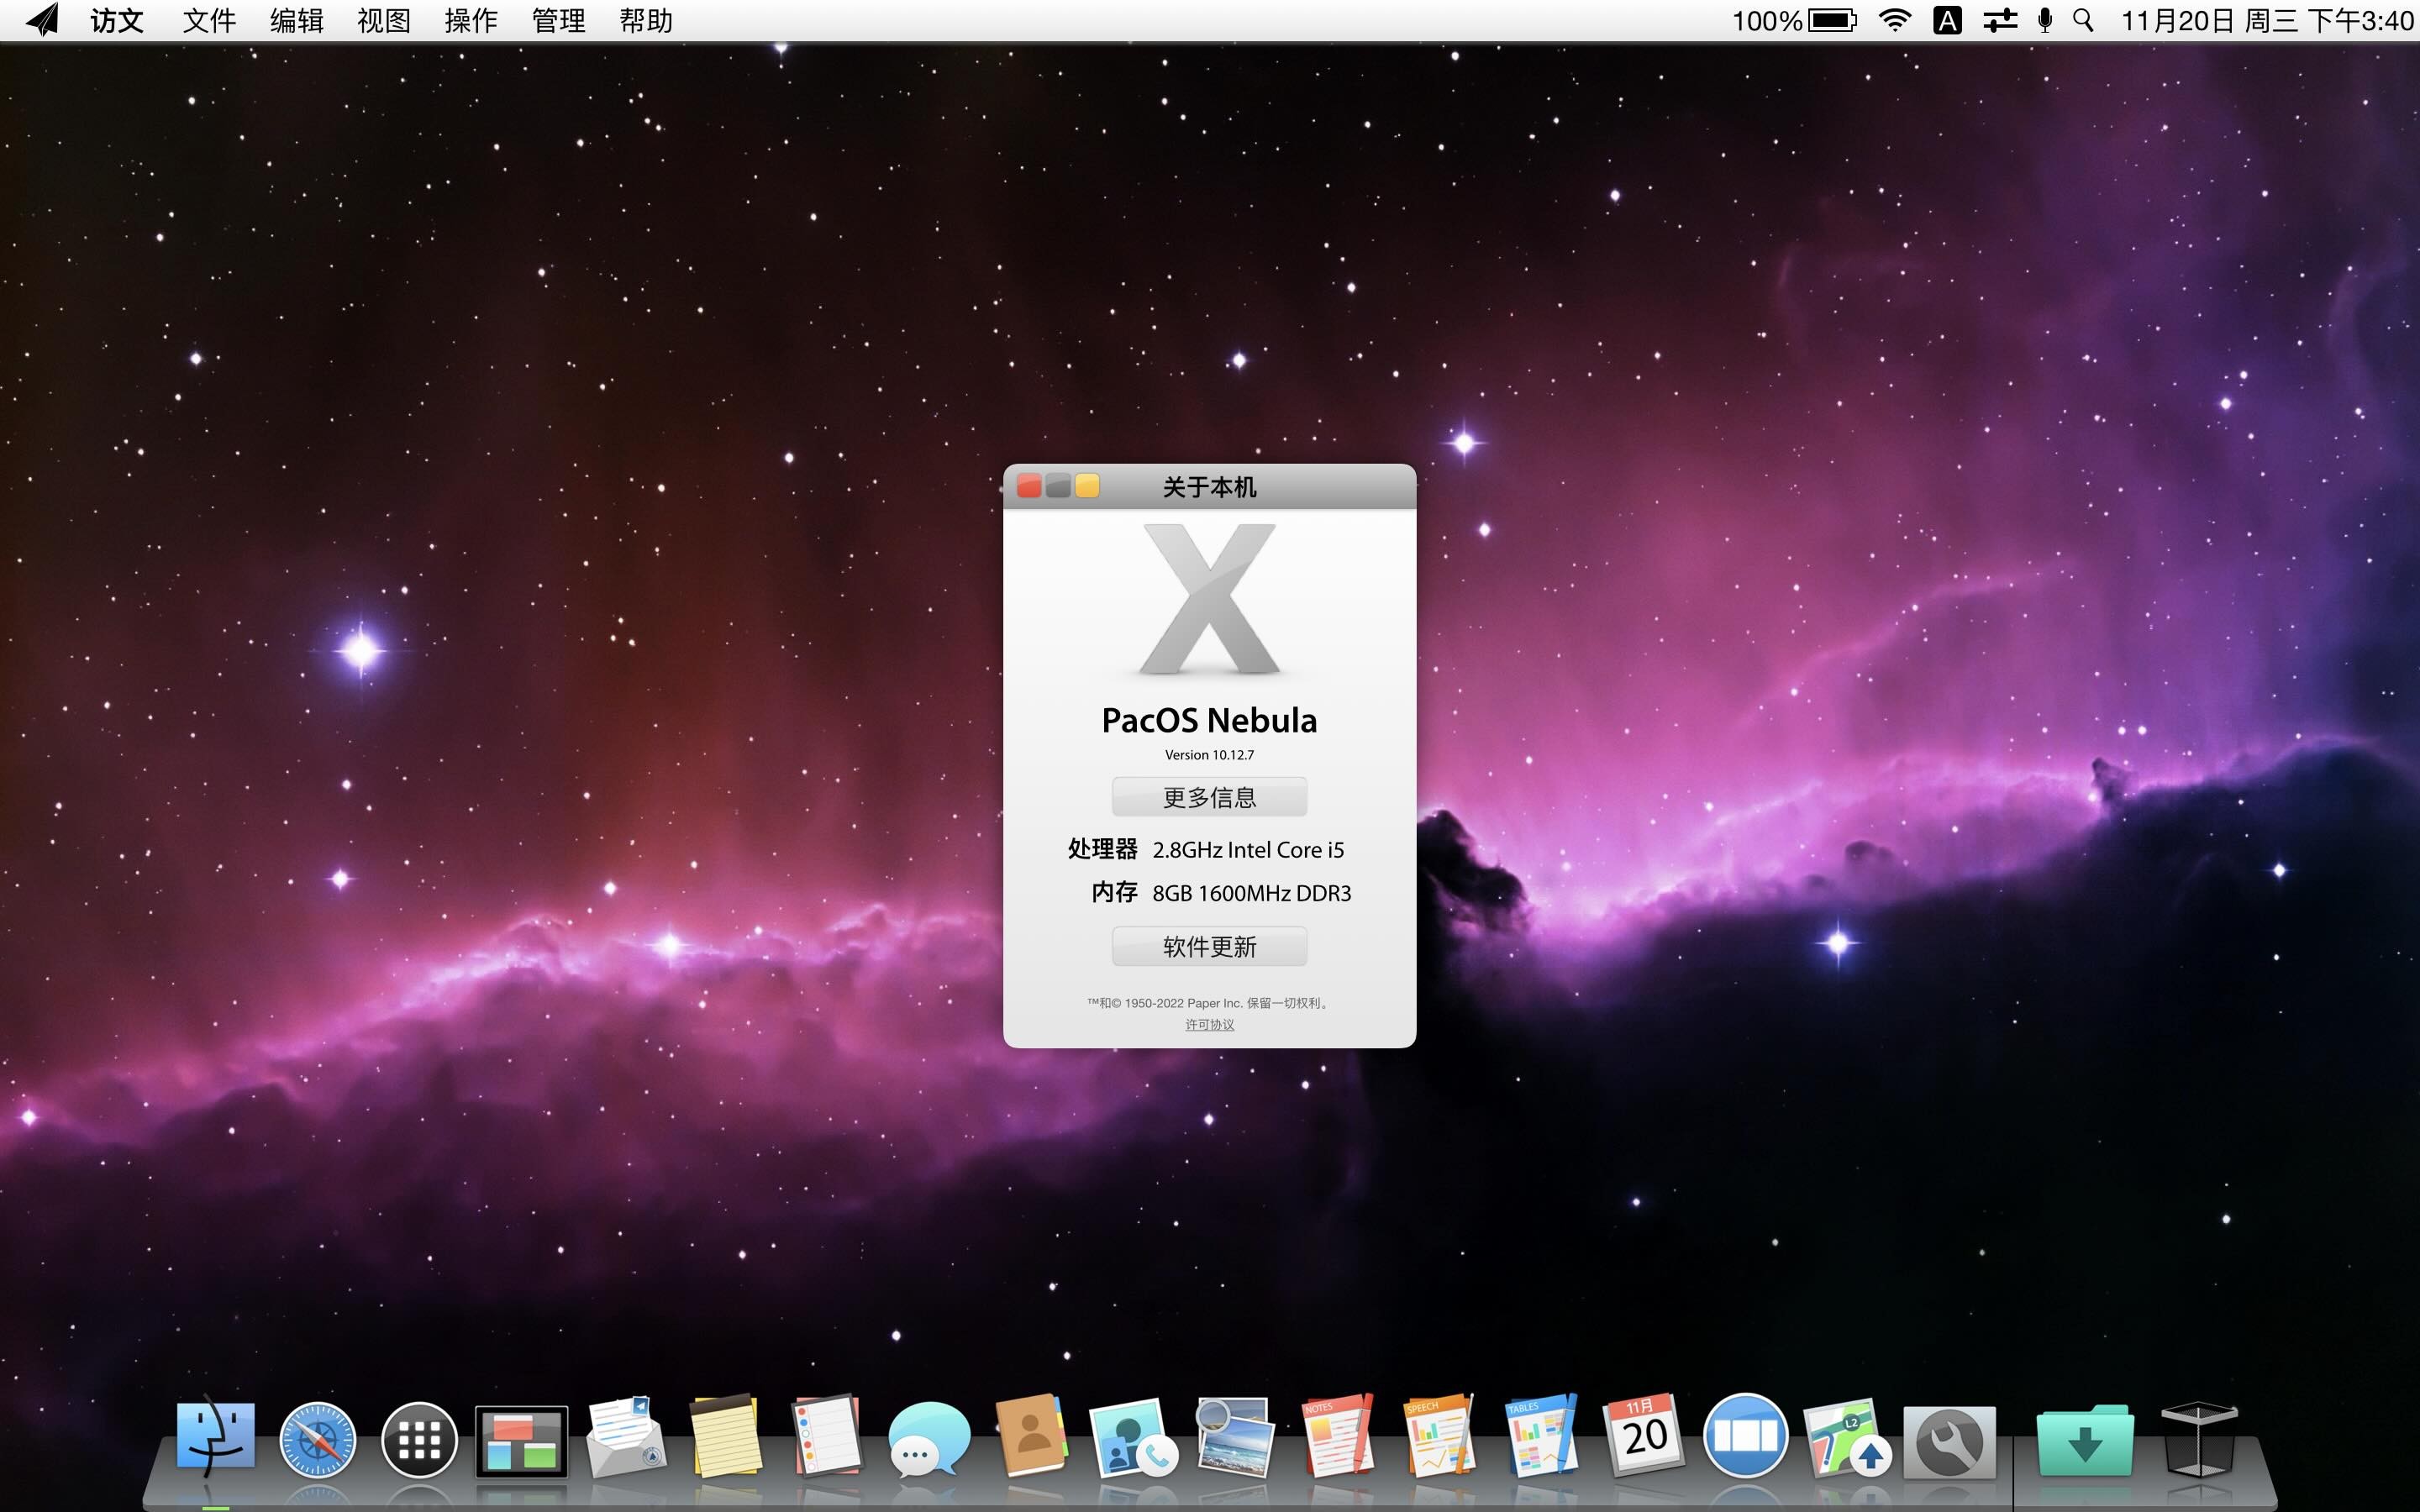Open Launchpad grid icon in the dock

[419, 1439]
